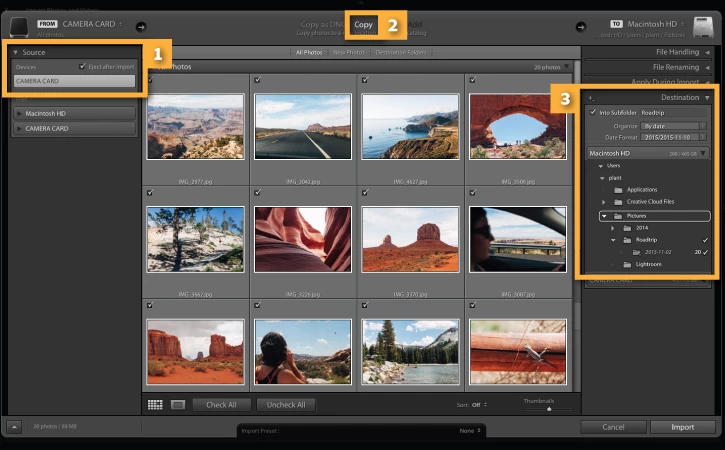Click the Macintosh HD drive icon in header

[703, 27]
